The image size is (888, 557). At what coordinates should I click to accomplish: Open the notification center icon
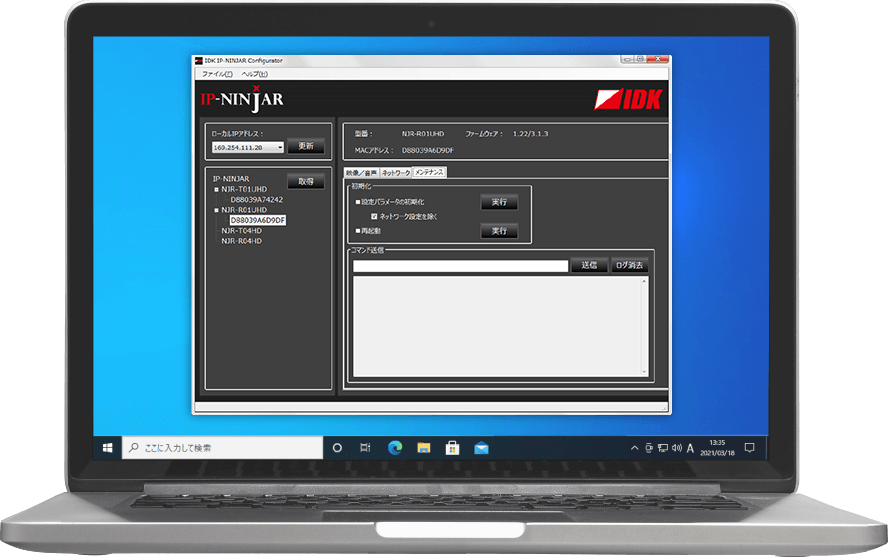tap(750, 447)
